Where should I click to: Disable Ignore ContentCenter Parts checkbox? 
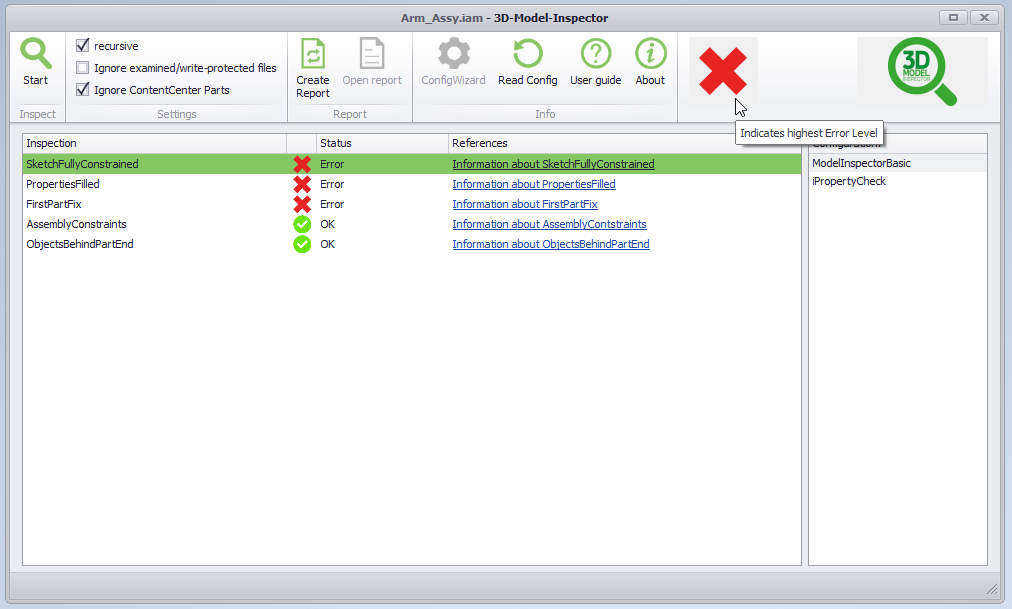click(83, 90)
